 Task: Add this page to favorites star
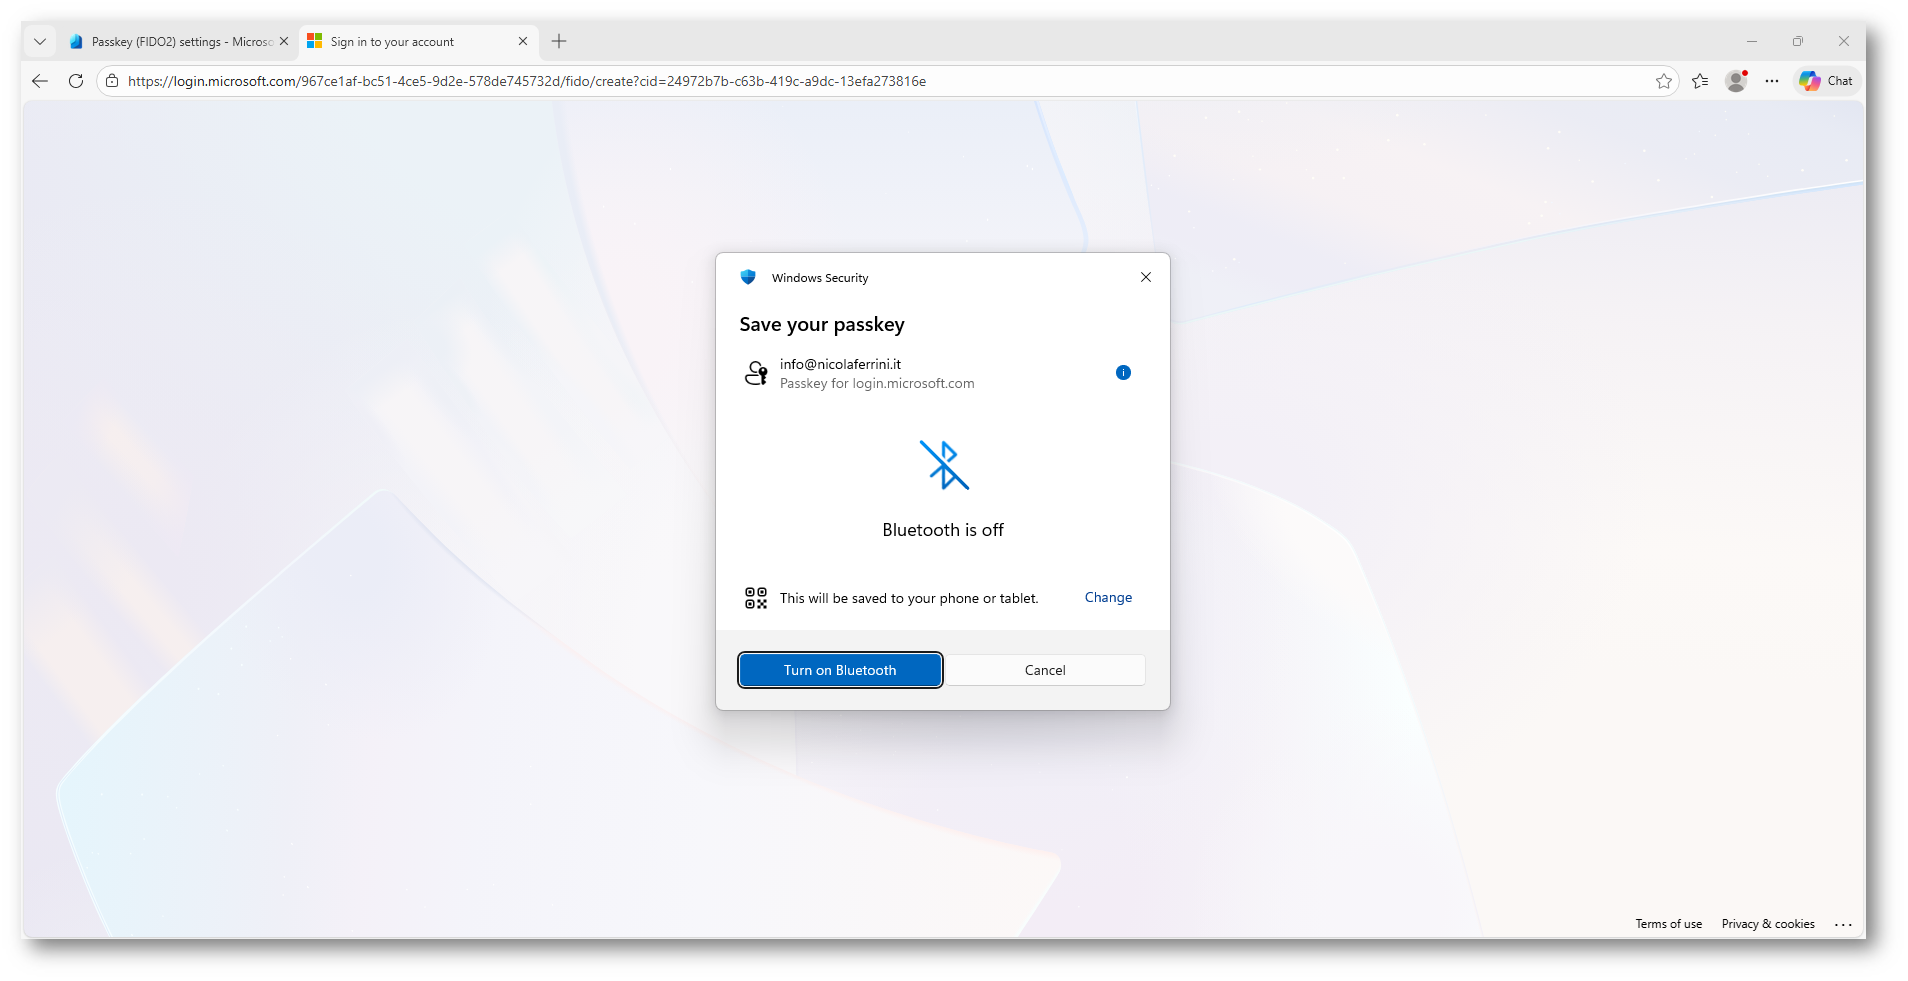point(1663,81)
